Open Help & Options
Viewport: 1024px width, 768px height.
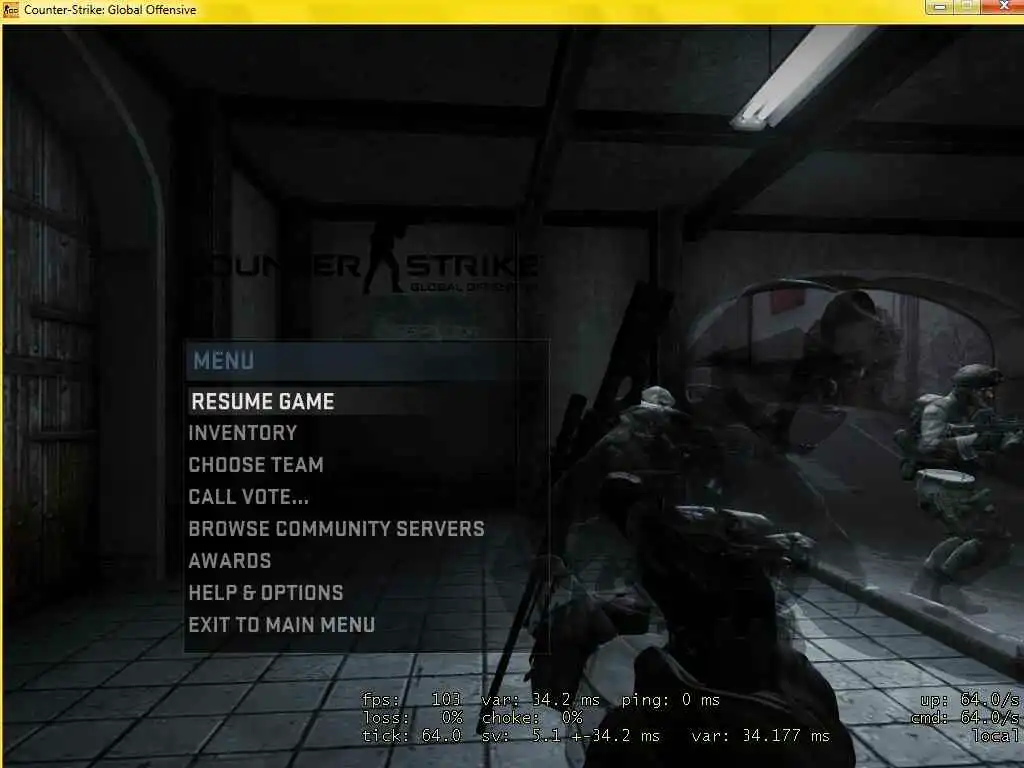coord(266,593)
